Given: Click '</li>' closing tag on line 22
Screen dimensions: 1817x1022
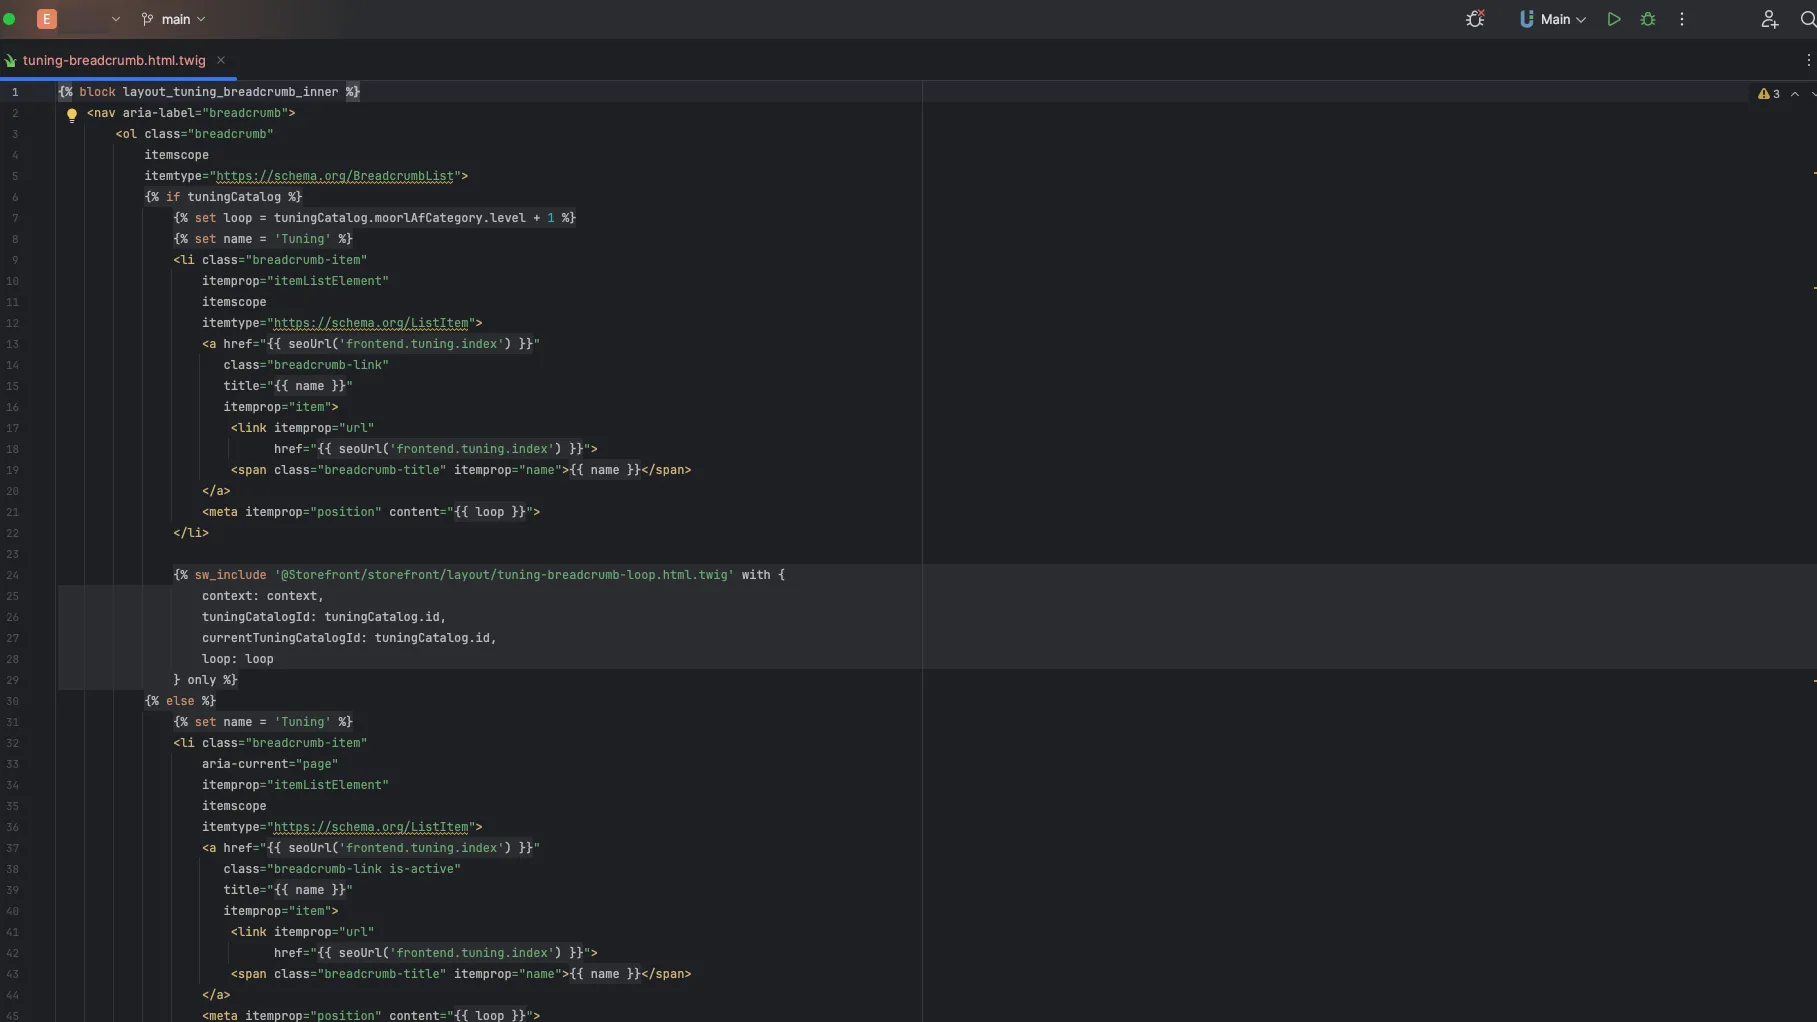Looking at the screenshot, I should [x=191, y=533].
